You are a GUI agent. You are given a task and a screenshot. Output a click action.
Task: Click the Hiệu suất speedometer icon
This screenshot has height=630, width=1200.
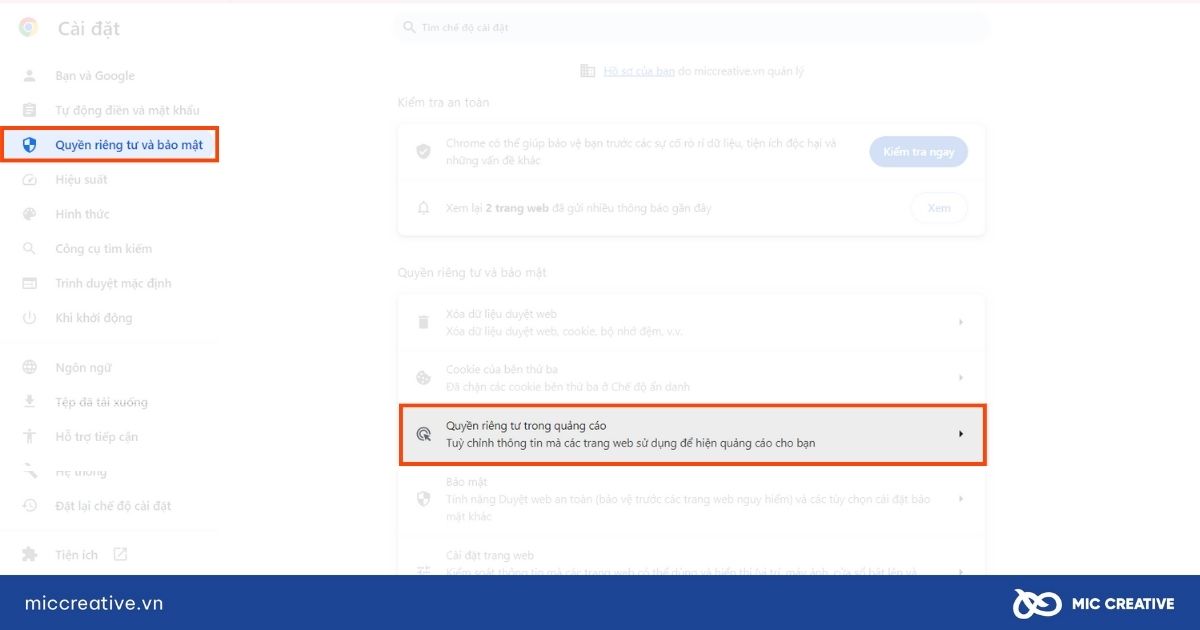(x=30, y=180)
